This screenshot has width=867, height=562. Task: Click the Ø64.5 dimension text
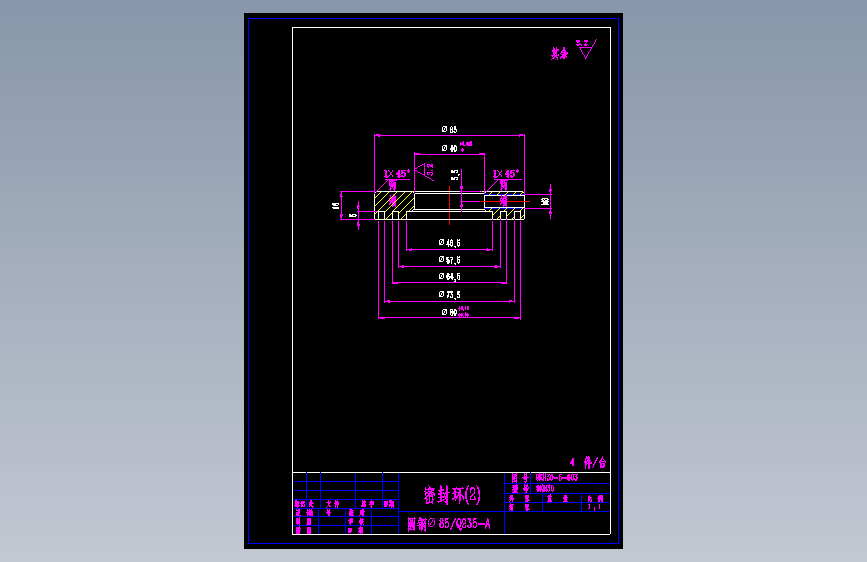(450, 277)
